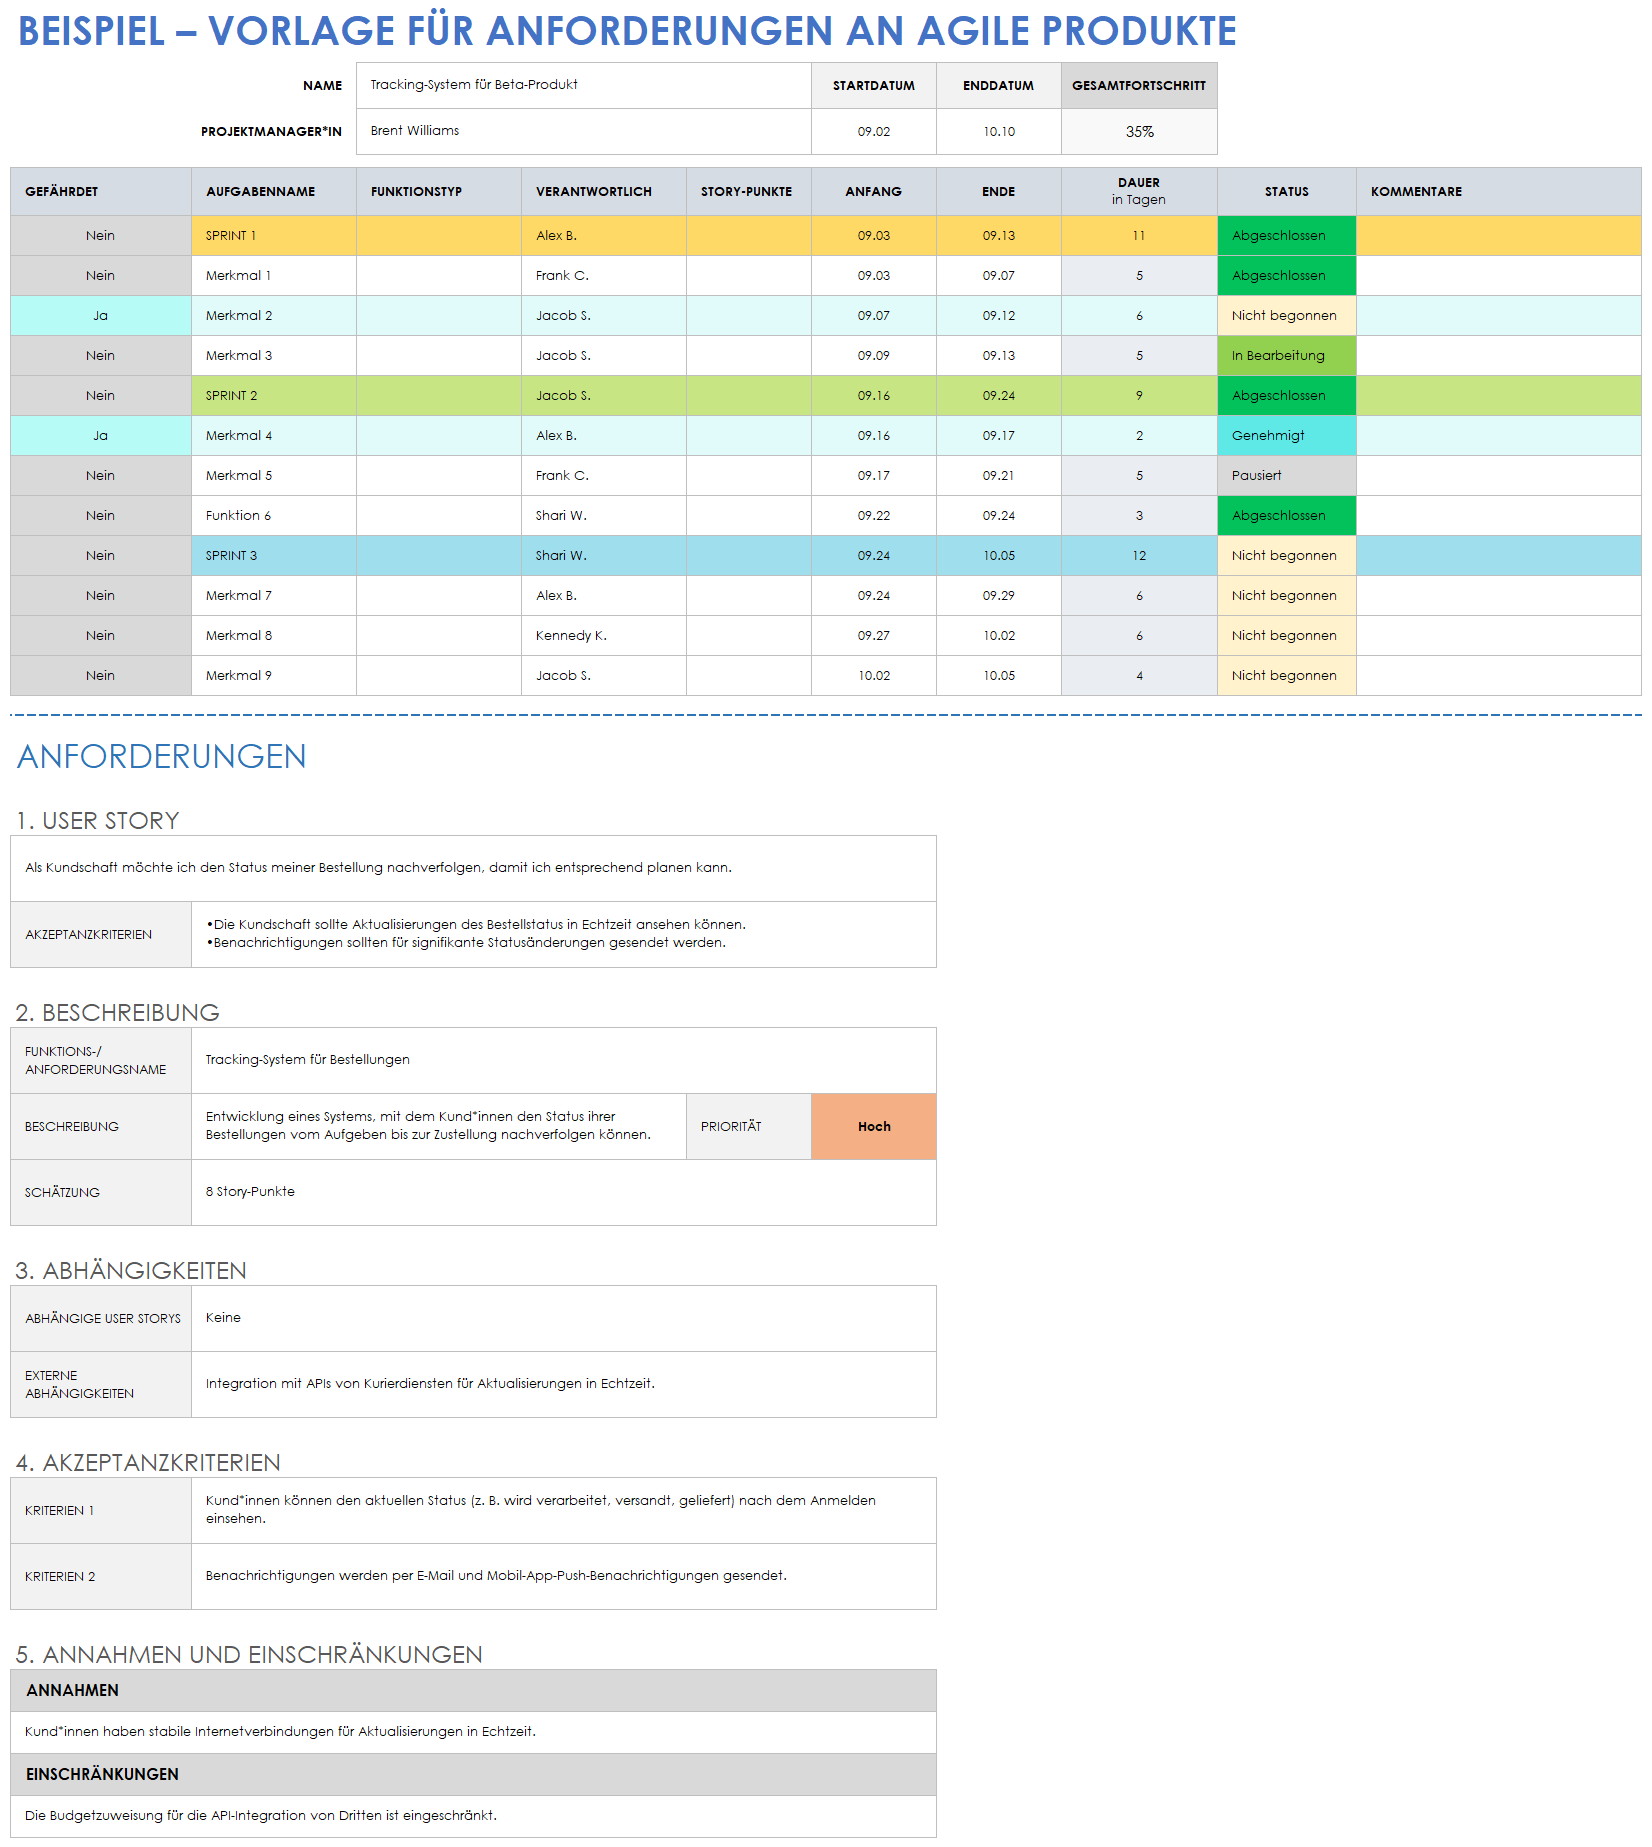The image size is (1652, 1847).
Task: Click 'Tracking-System für Bestellungen' field
Action: tap(563, 1060)
